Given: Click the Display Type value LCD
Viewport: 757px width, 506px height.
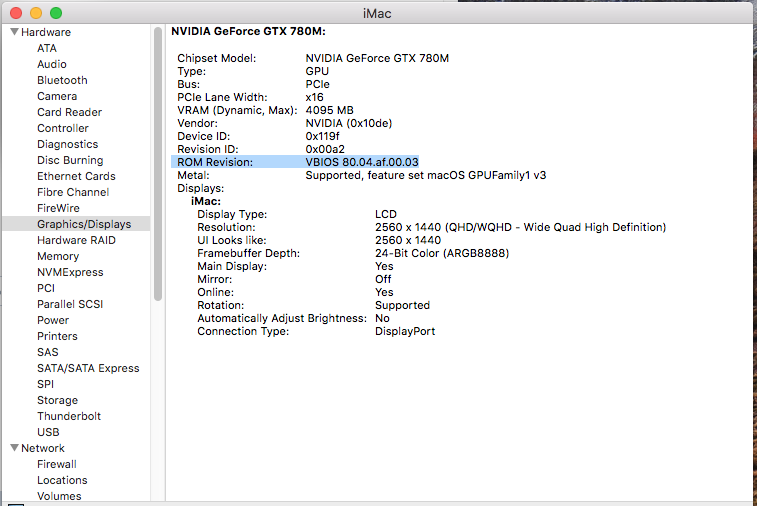Looking at the screenshot, I should point(386,214).
